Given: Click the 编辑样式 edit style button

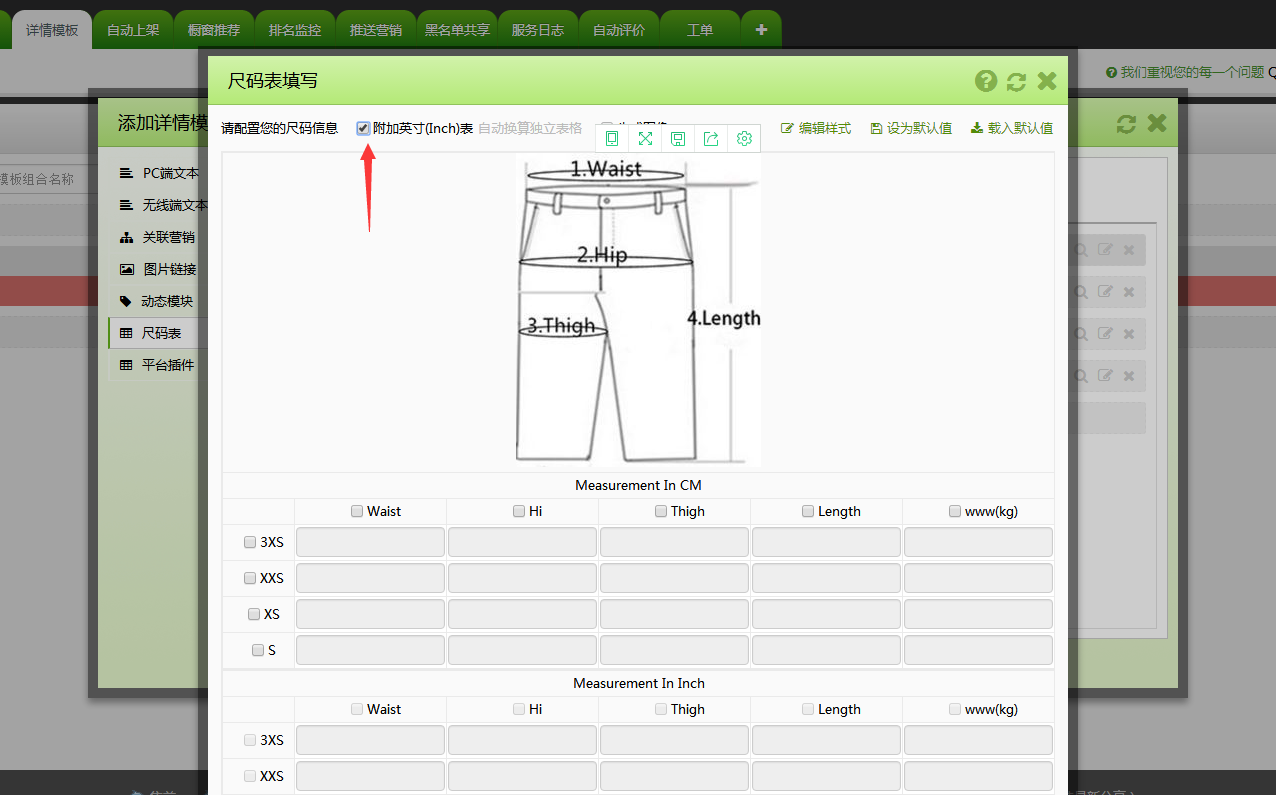Looking at the screenshot, I should [x=816, y=128].
